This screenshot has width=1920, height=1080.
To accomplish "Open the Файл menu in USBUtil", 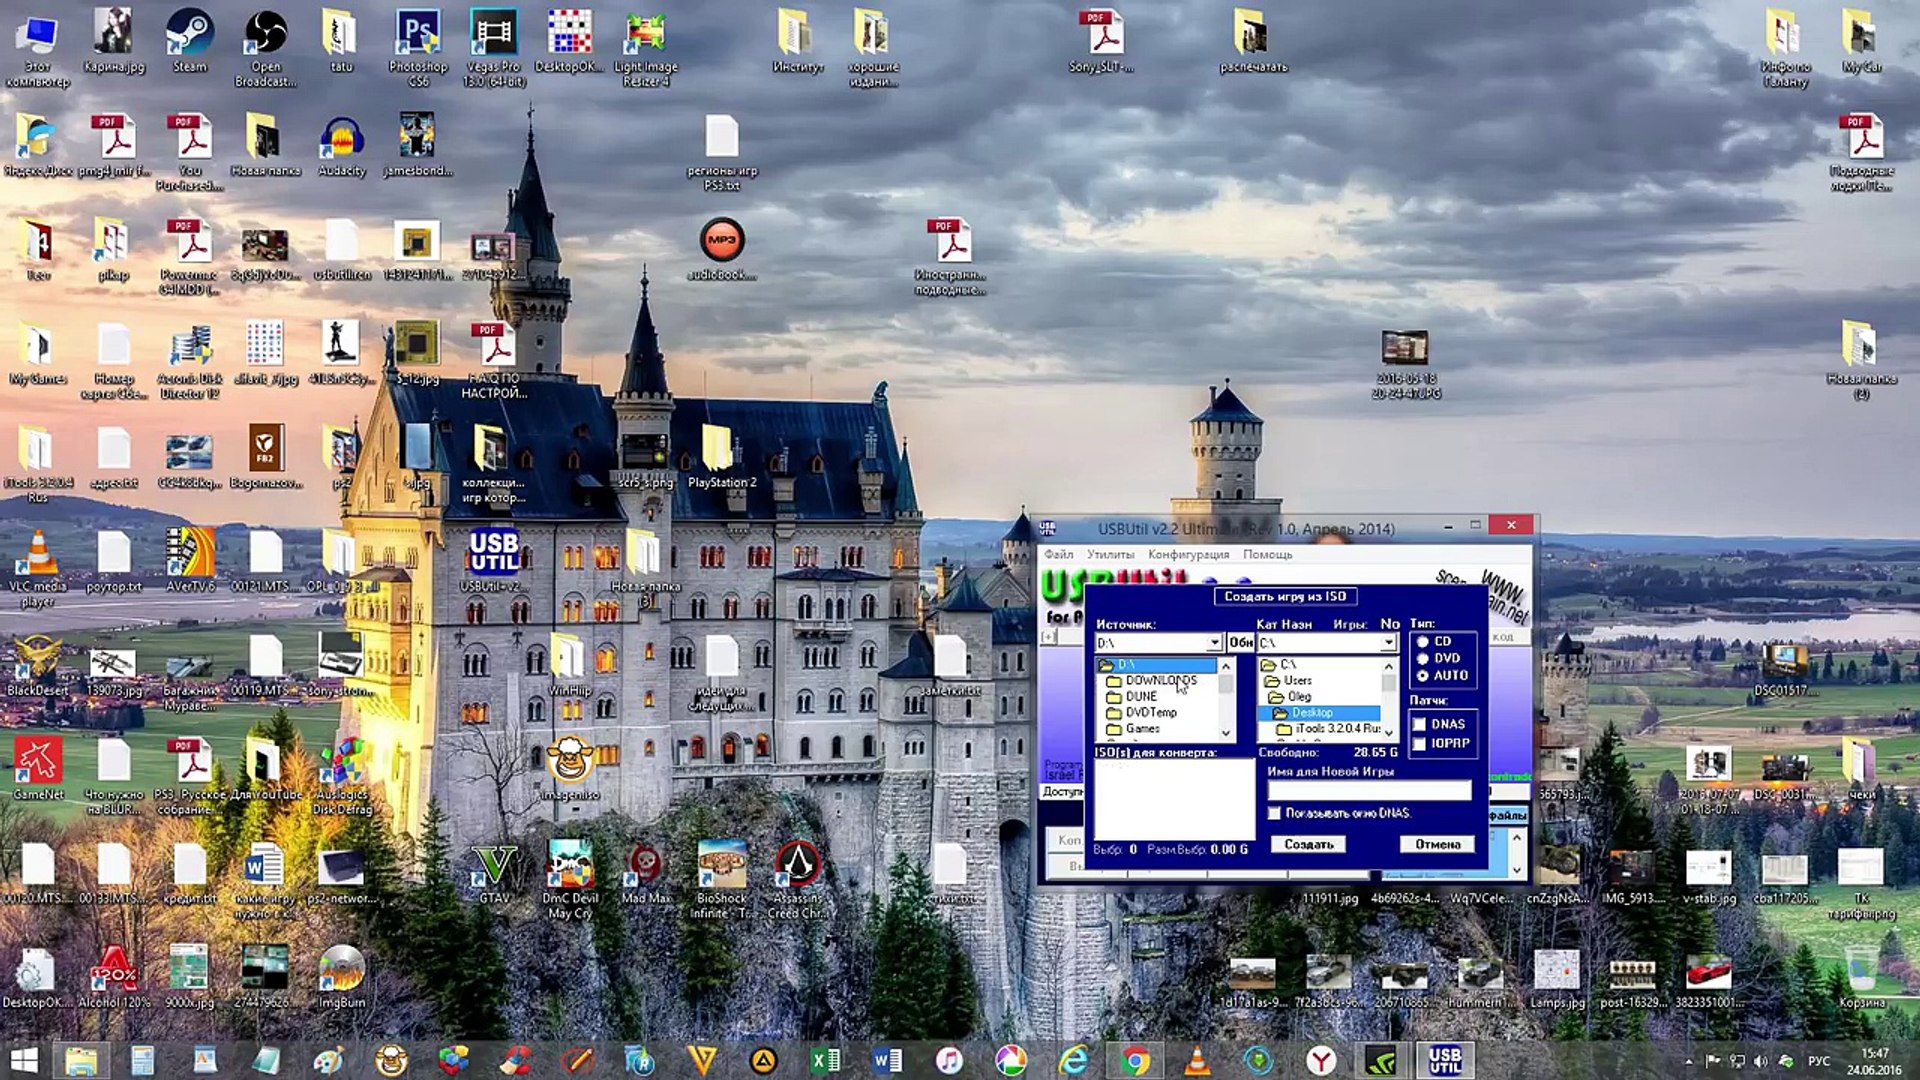I will (x=1059, y=554).
